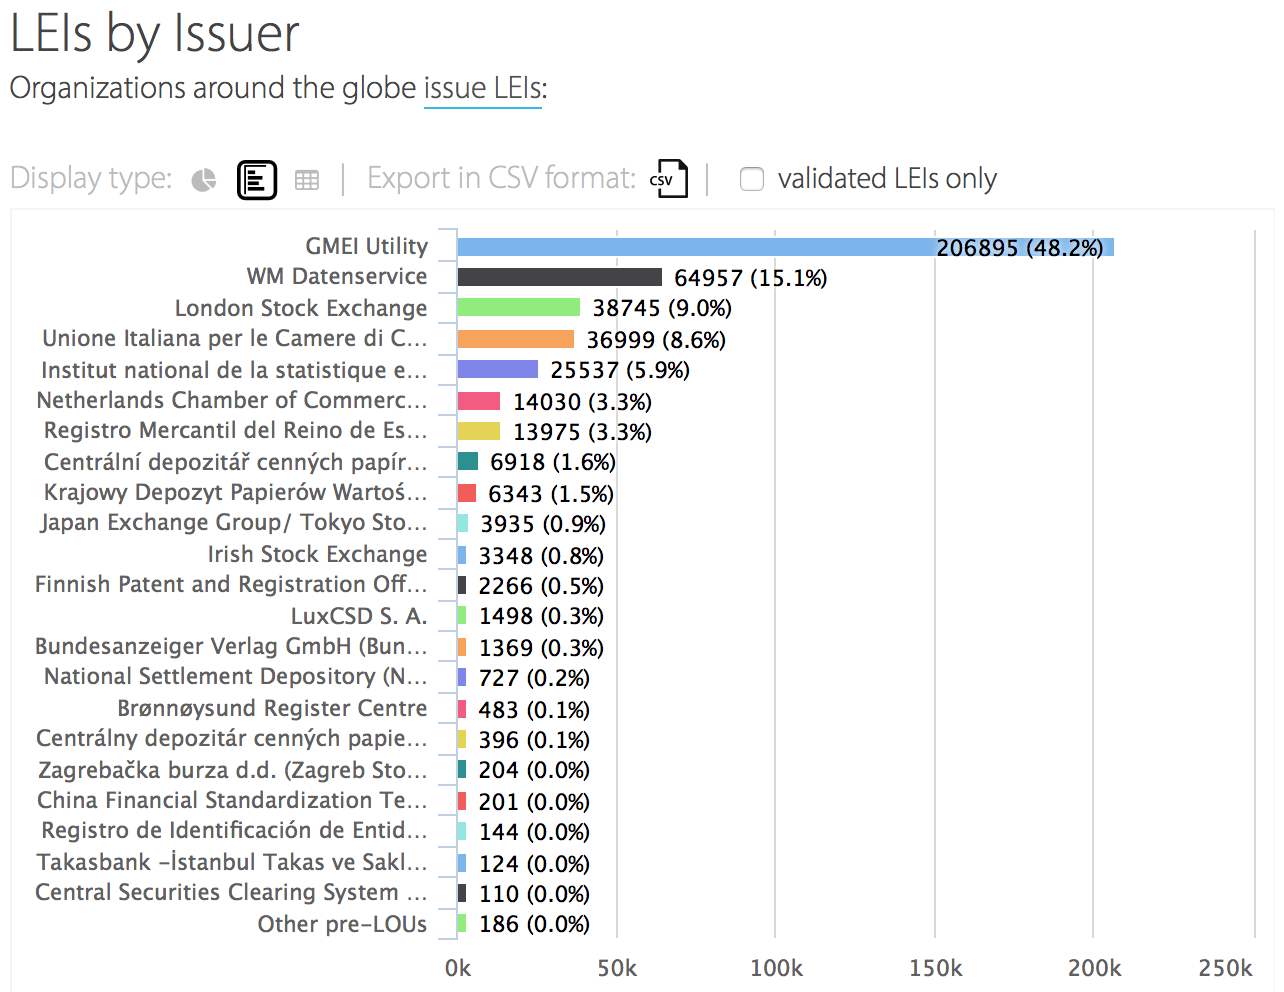The width and height of the screenshot is (1284, 992).
Task: Select the "Registro de Identificación de Entid…" label
Action: click(x=234, y=830)
